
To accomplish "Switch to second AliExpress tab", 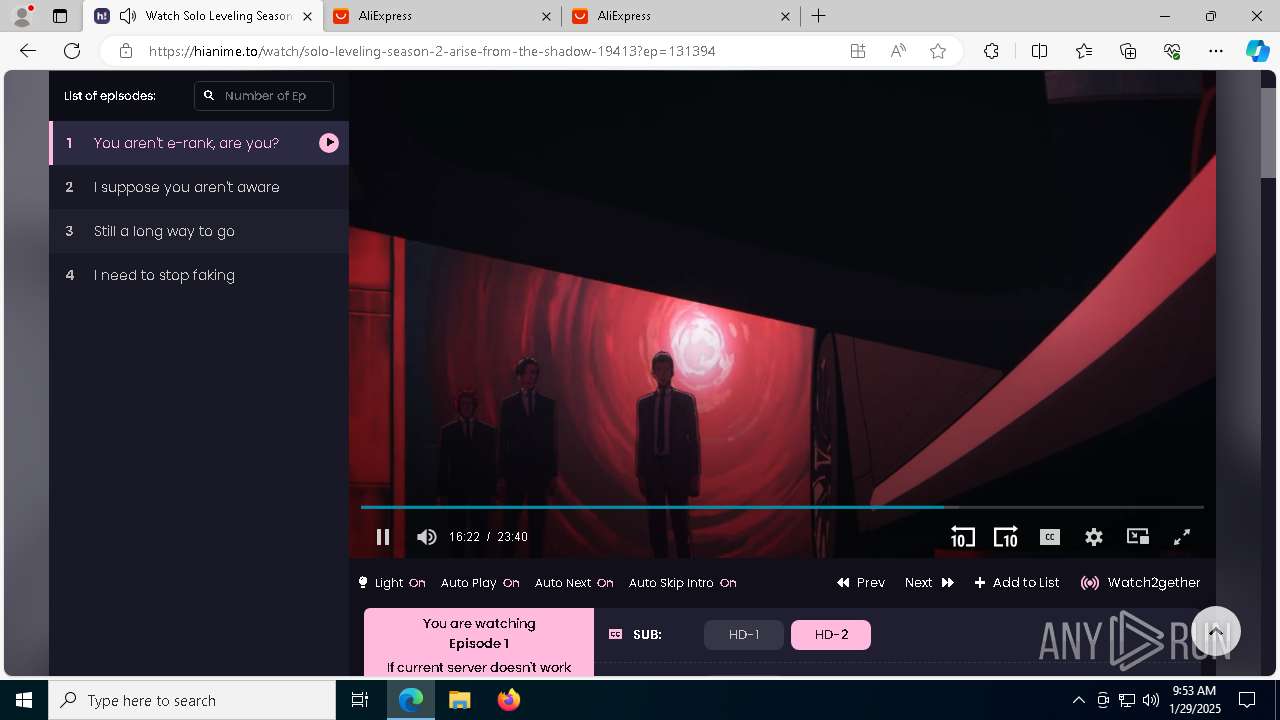I will (x=680, y=16).
